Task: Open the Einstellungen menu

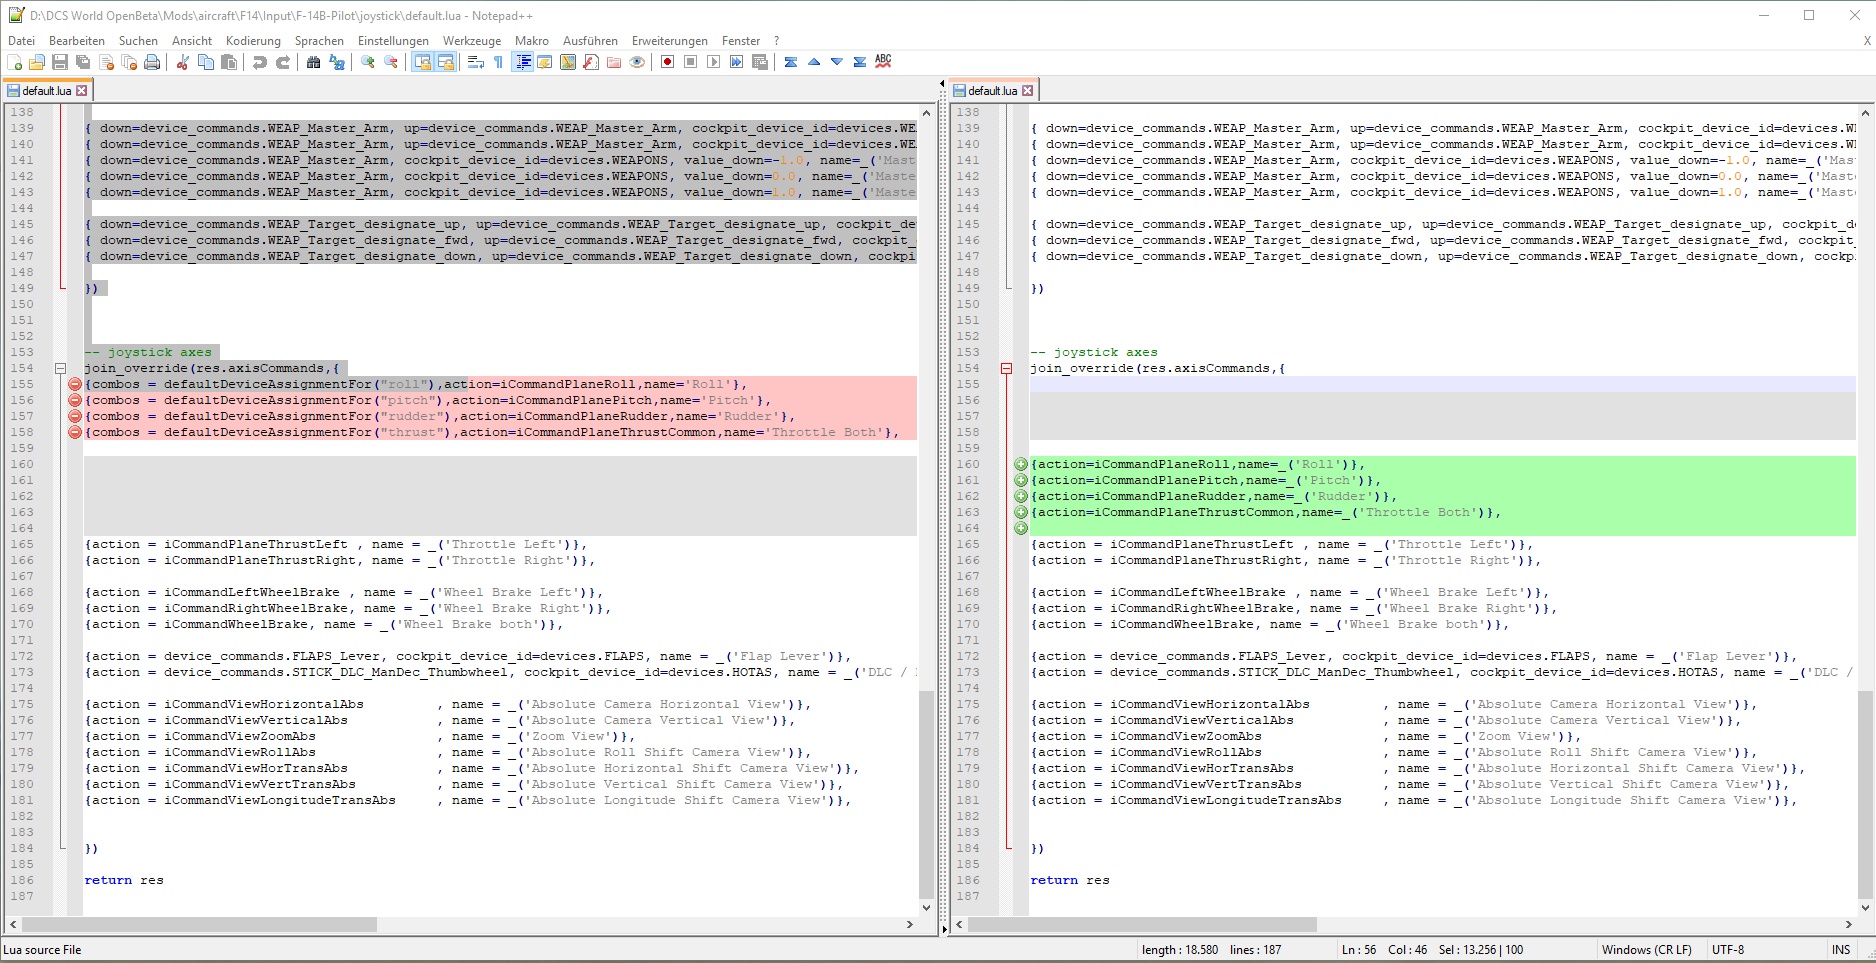Action: [393, 41]
